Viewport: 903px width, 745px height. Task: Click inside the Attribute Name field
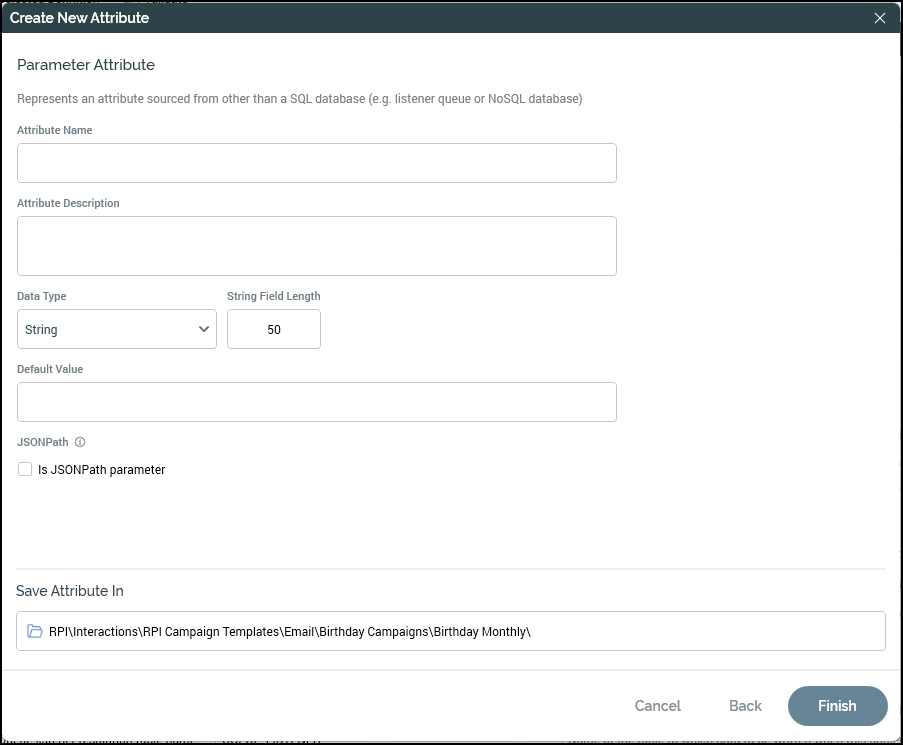[316, 163]
